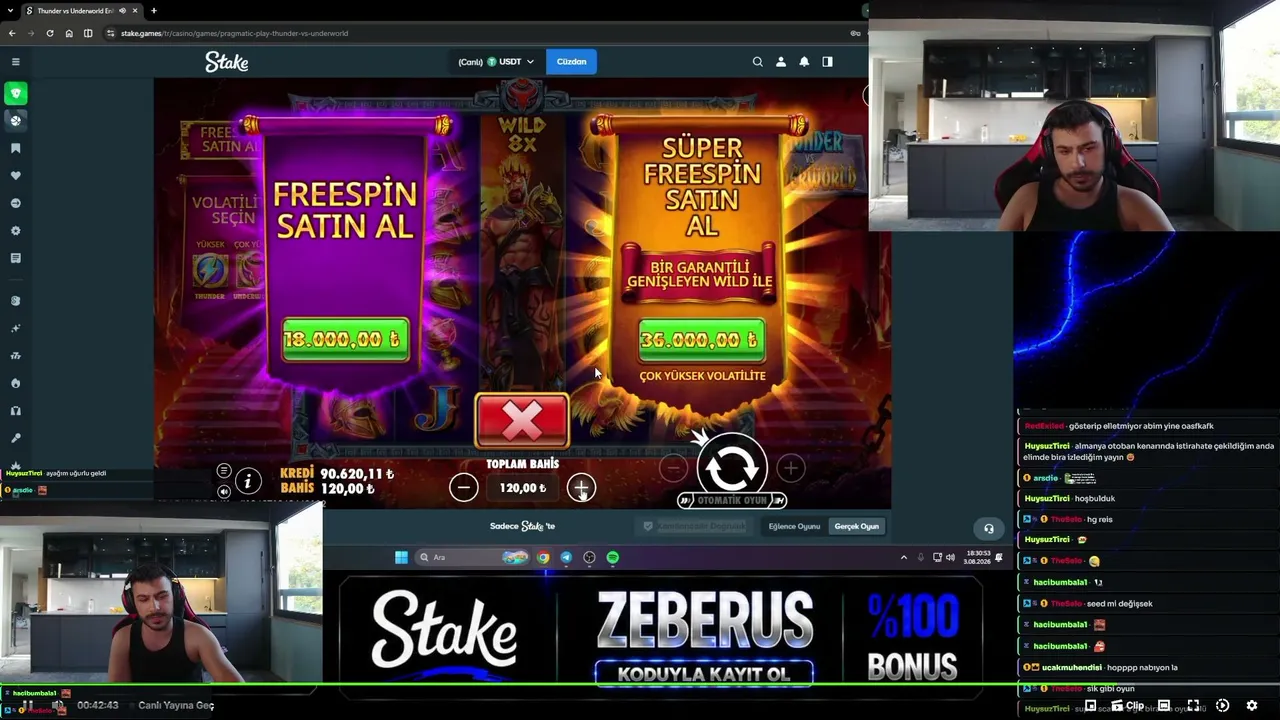Click the heart favorites icon in sidebar
The image size is (1280, 720).
point(15,176)
